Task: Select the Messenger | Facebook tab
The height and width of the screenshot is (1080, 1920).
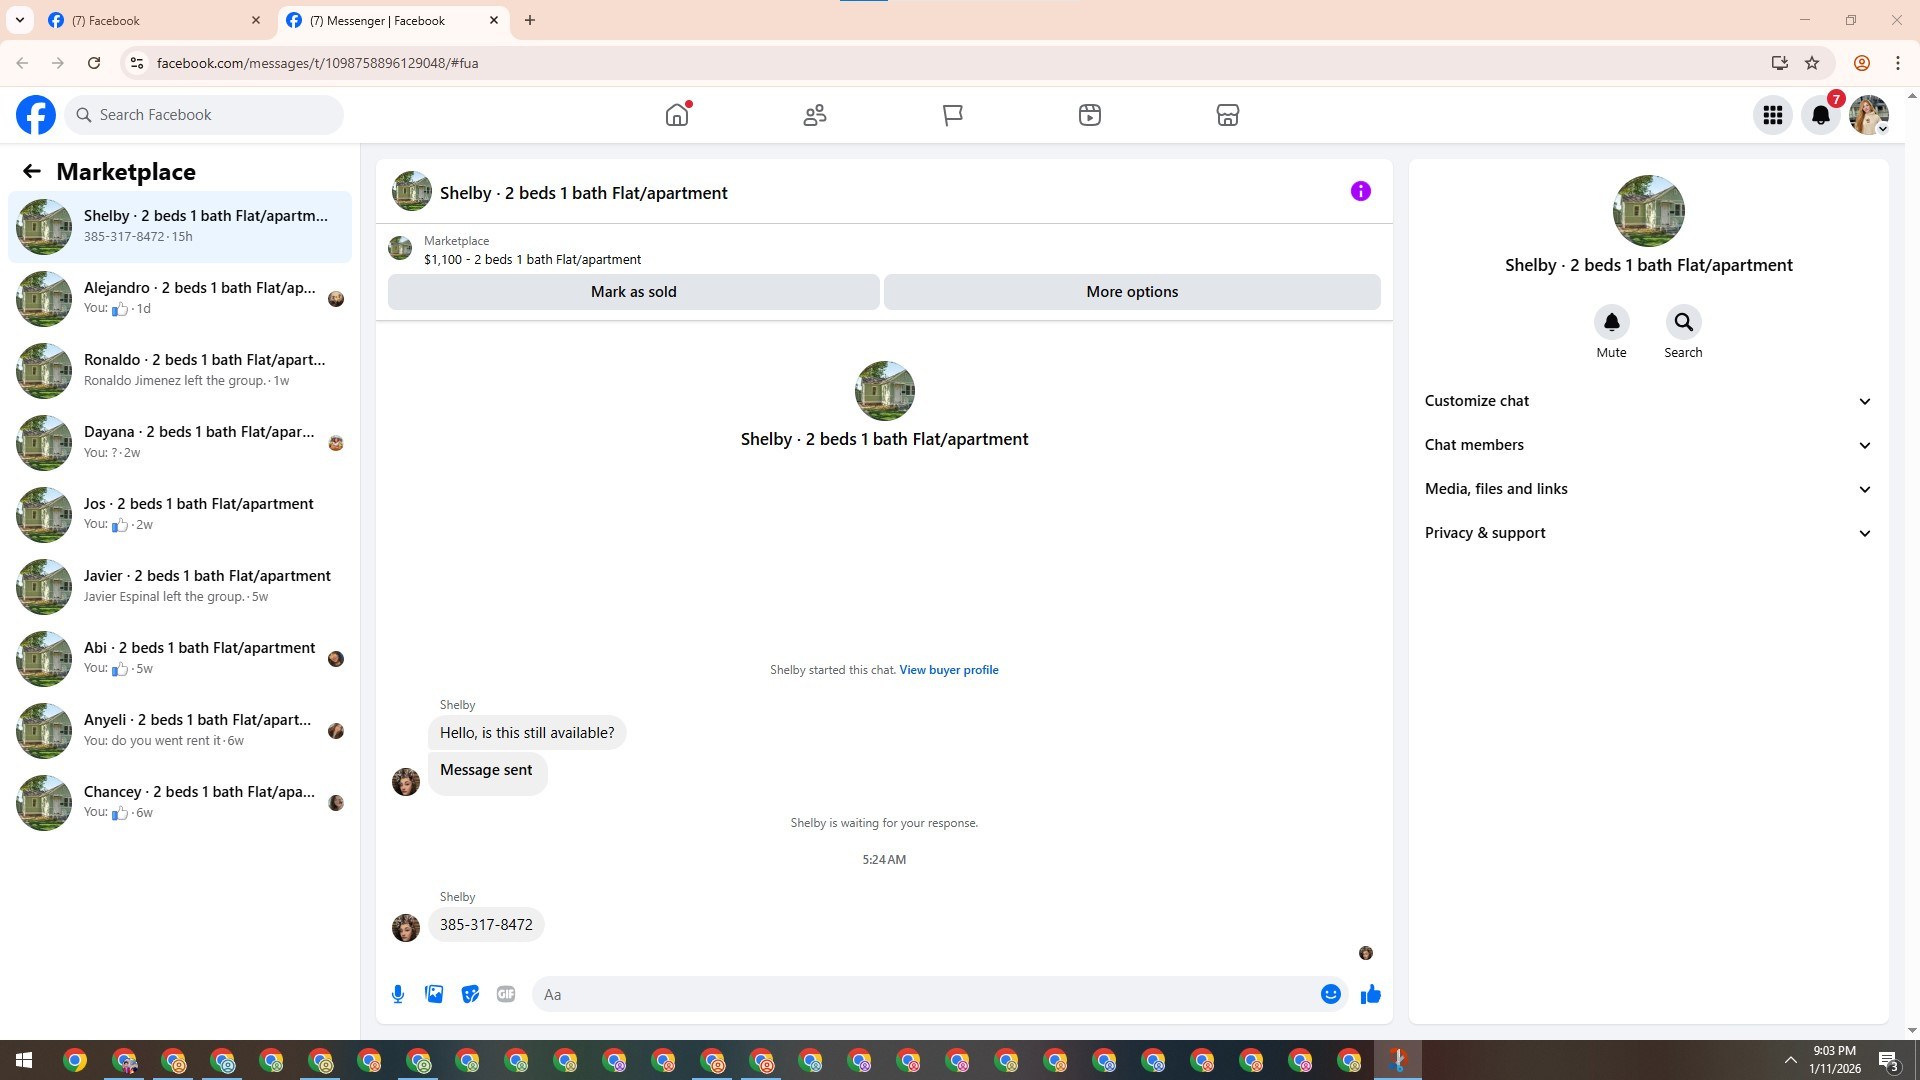Action: [393, 20]
